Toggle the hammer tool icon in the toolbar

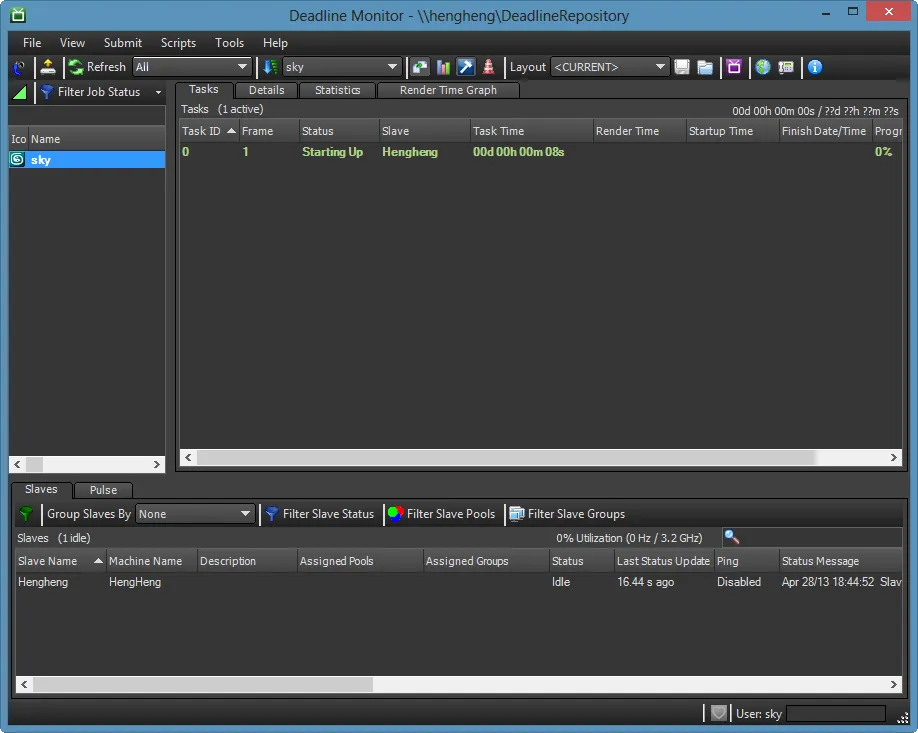465,67
